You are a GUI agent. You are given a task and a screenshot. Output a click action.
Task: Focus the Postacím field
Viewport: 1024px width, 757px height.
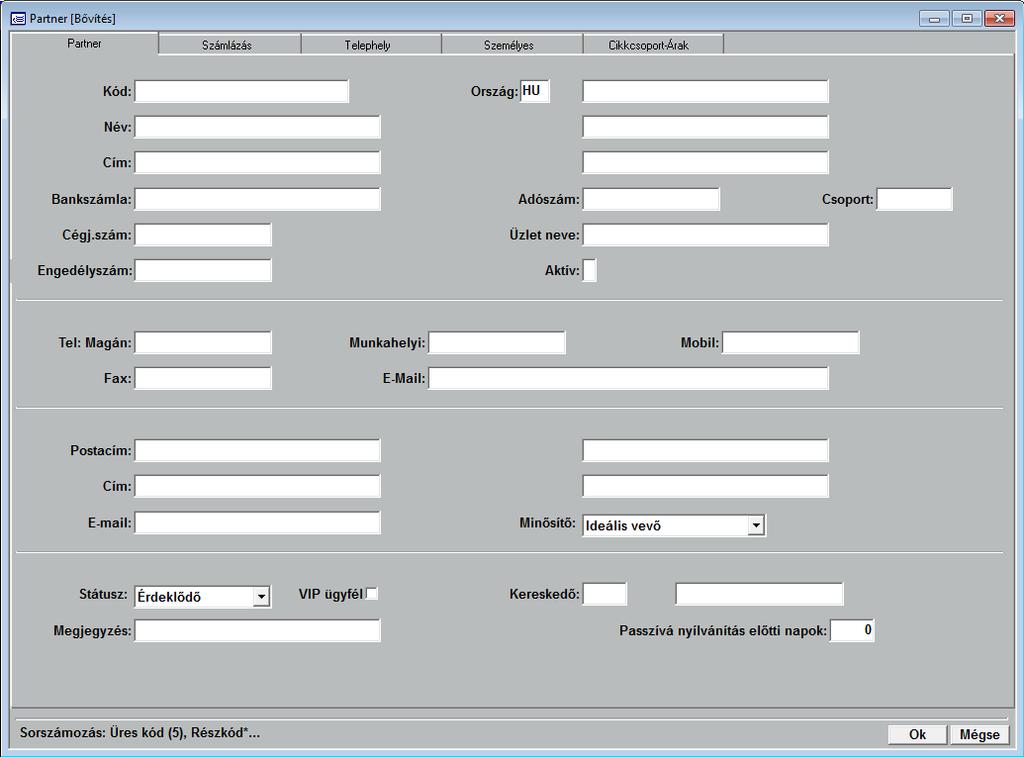click(257, 451)
